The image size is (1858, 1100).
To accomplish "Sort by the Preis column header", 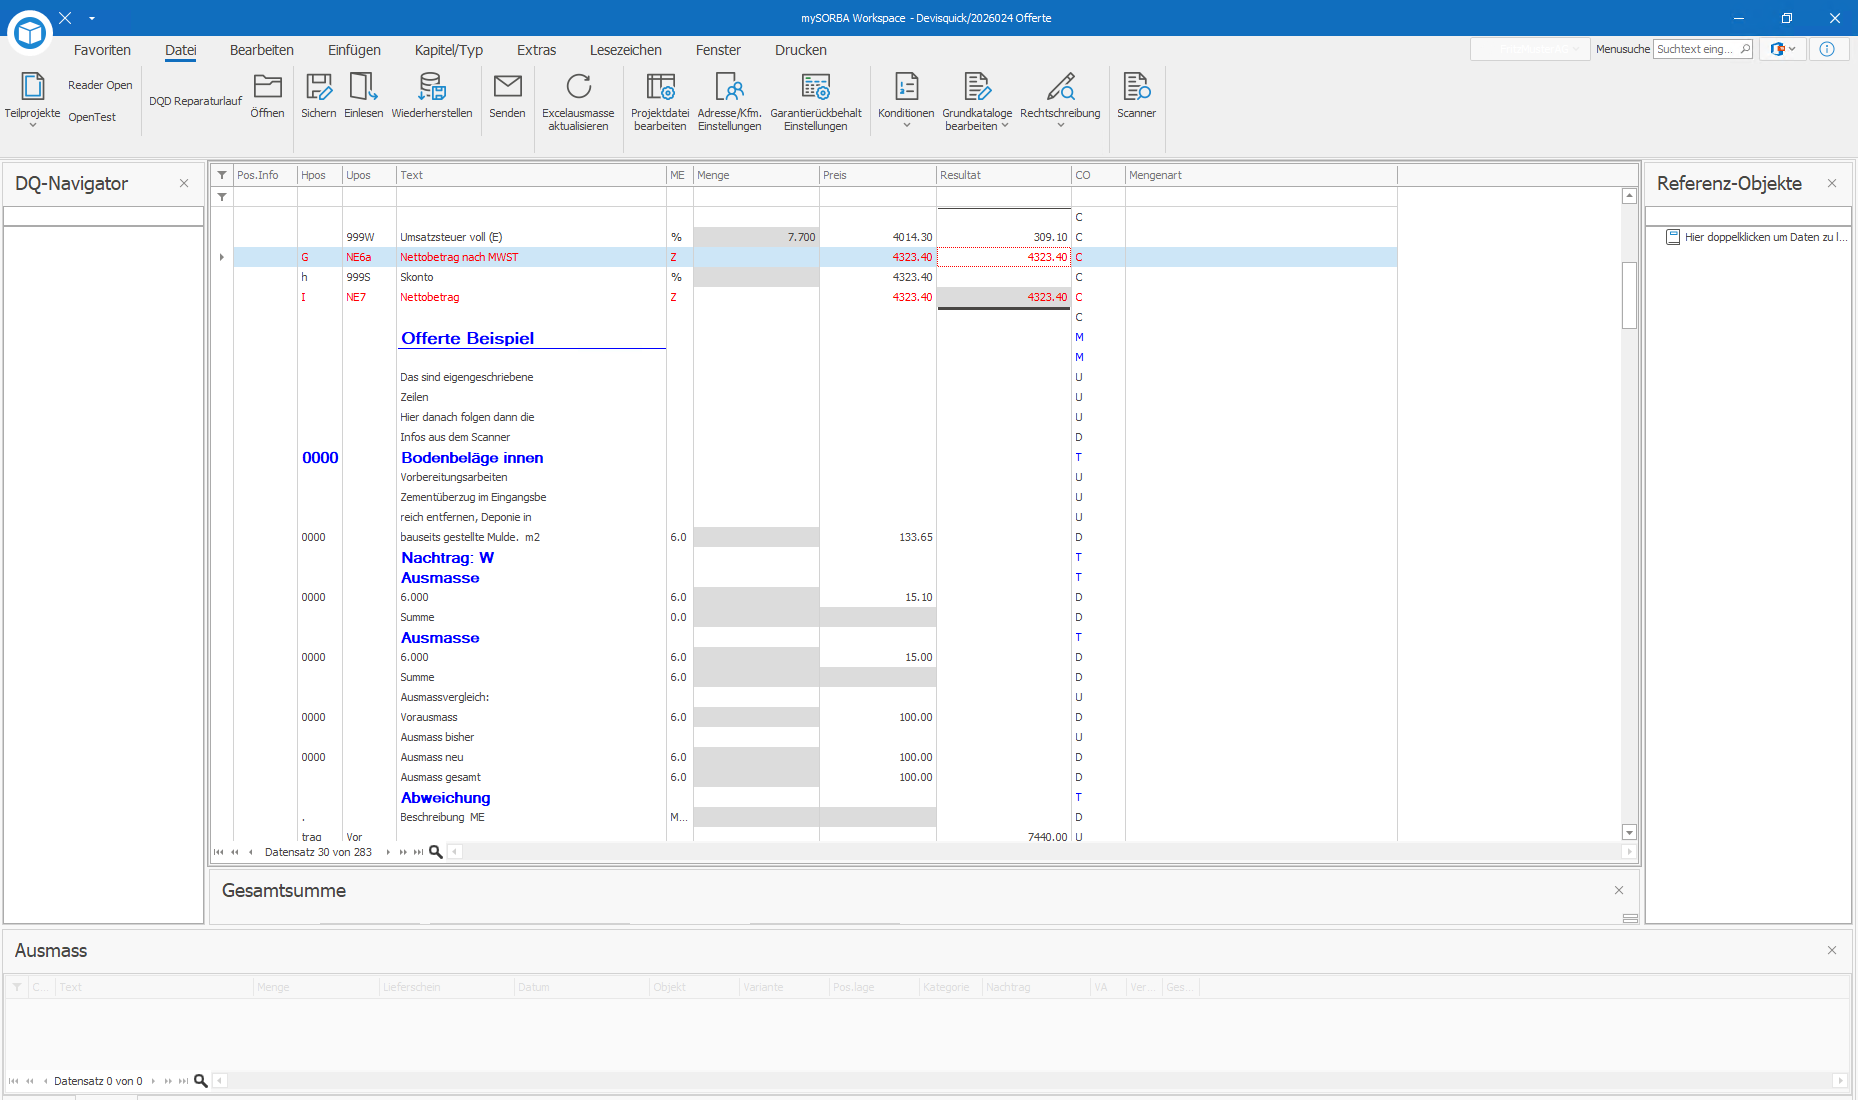I will [878, 175].
